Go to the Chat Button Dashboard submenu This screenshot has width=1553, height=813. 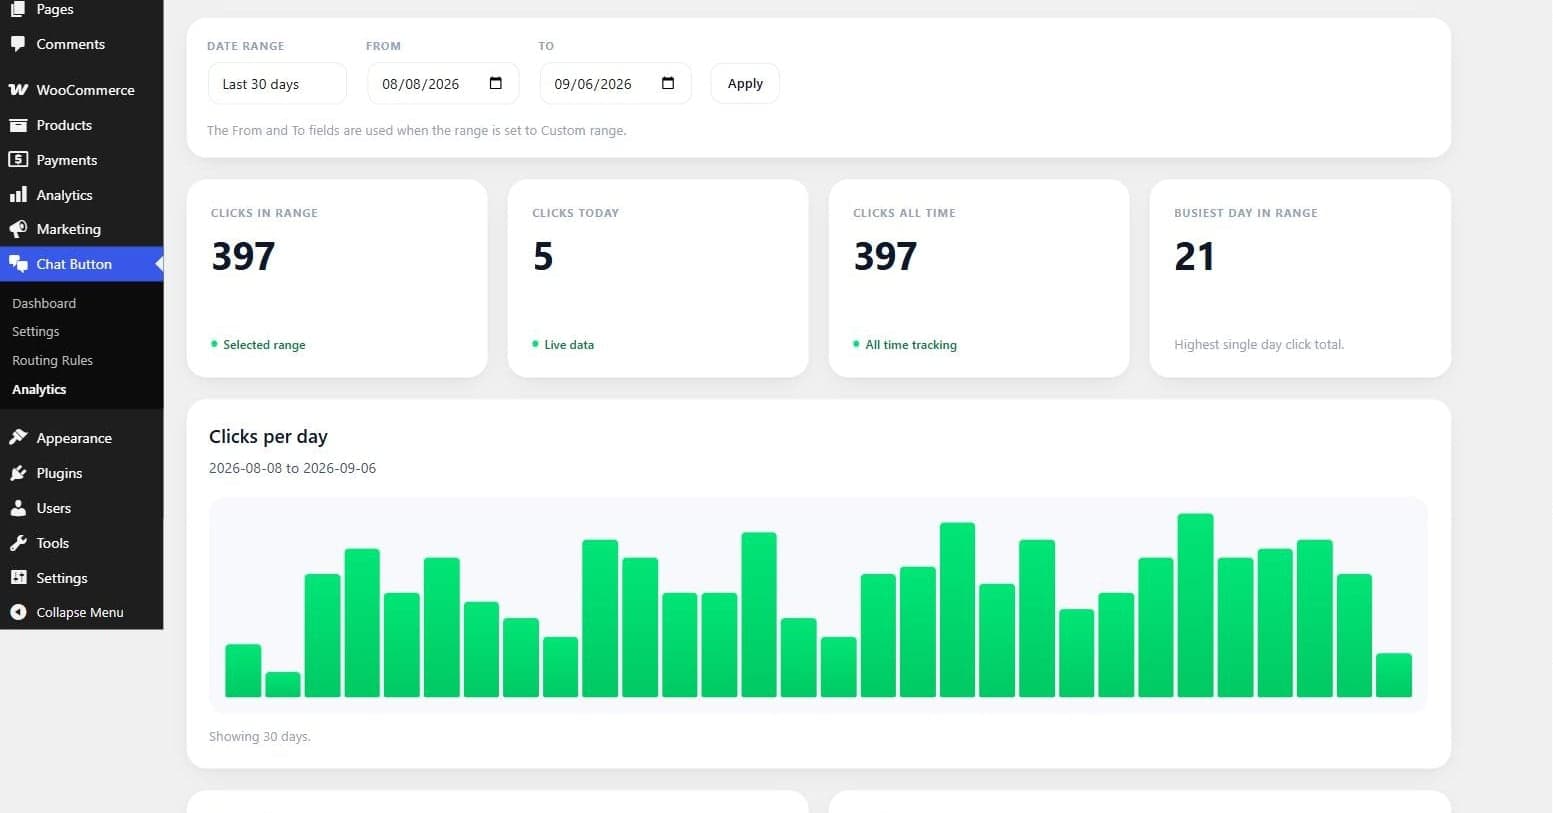click(44, 303)
